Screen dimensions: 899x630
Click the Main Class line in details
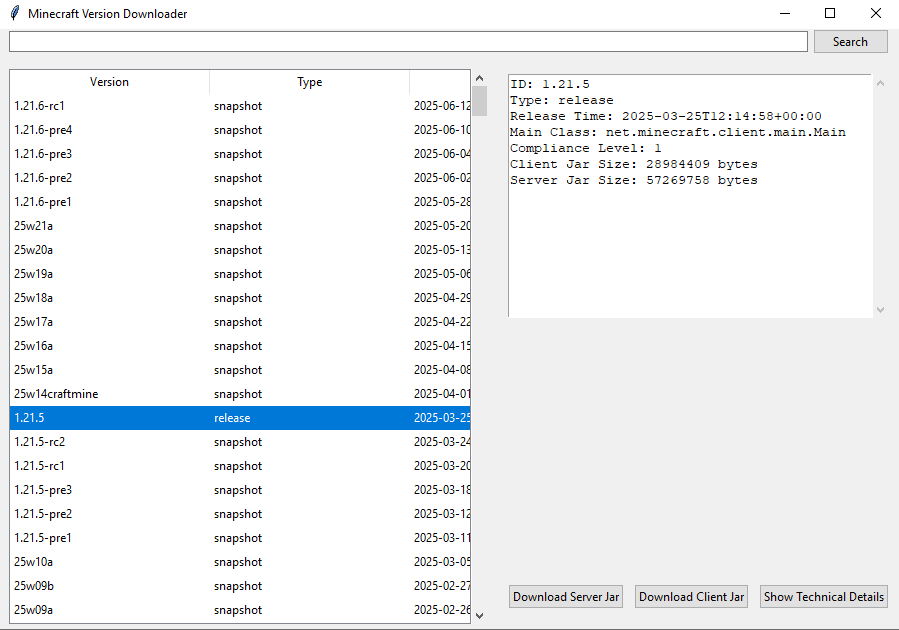point(678,132)
